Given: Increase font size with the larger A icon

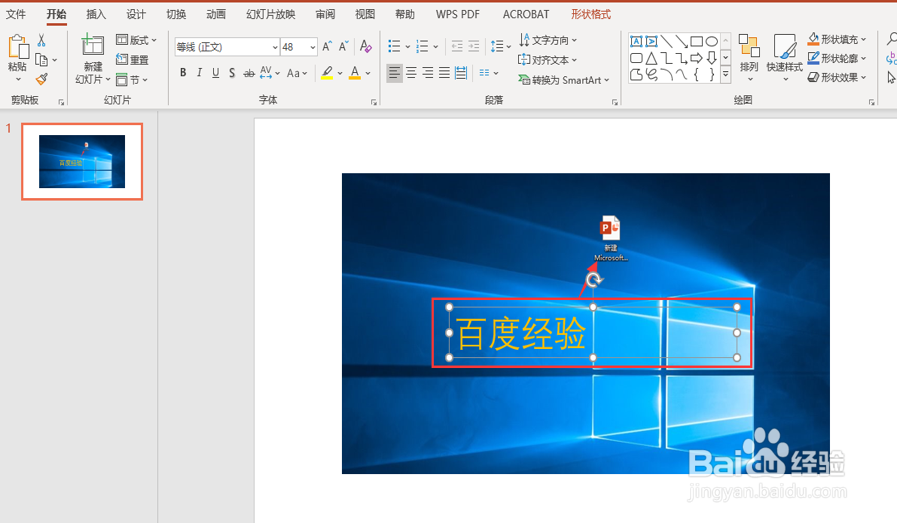Looking at the screenshot, I should (327, 46).
